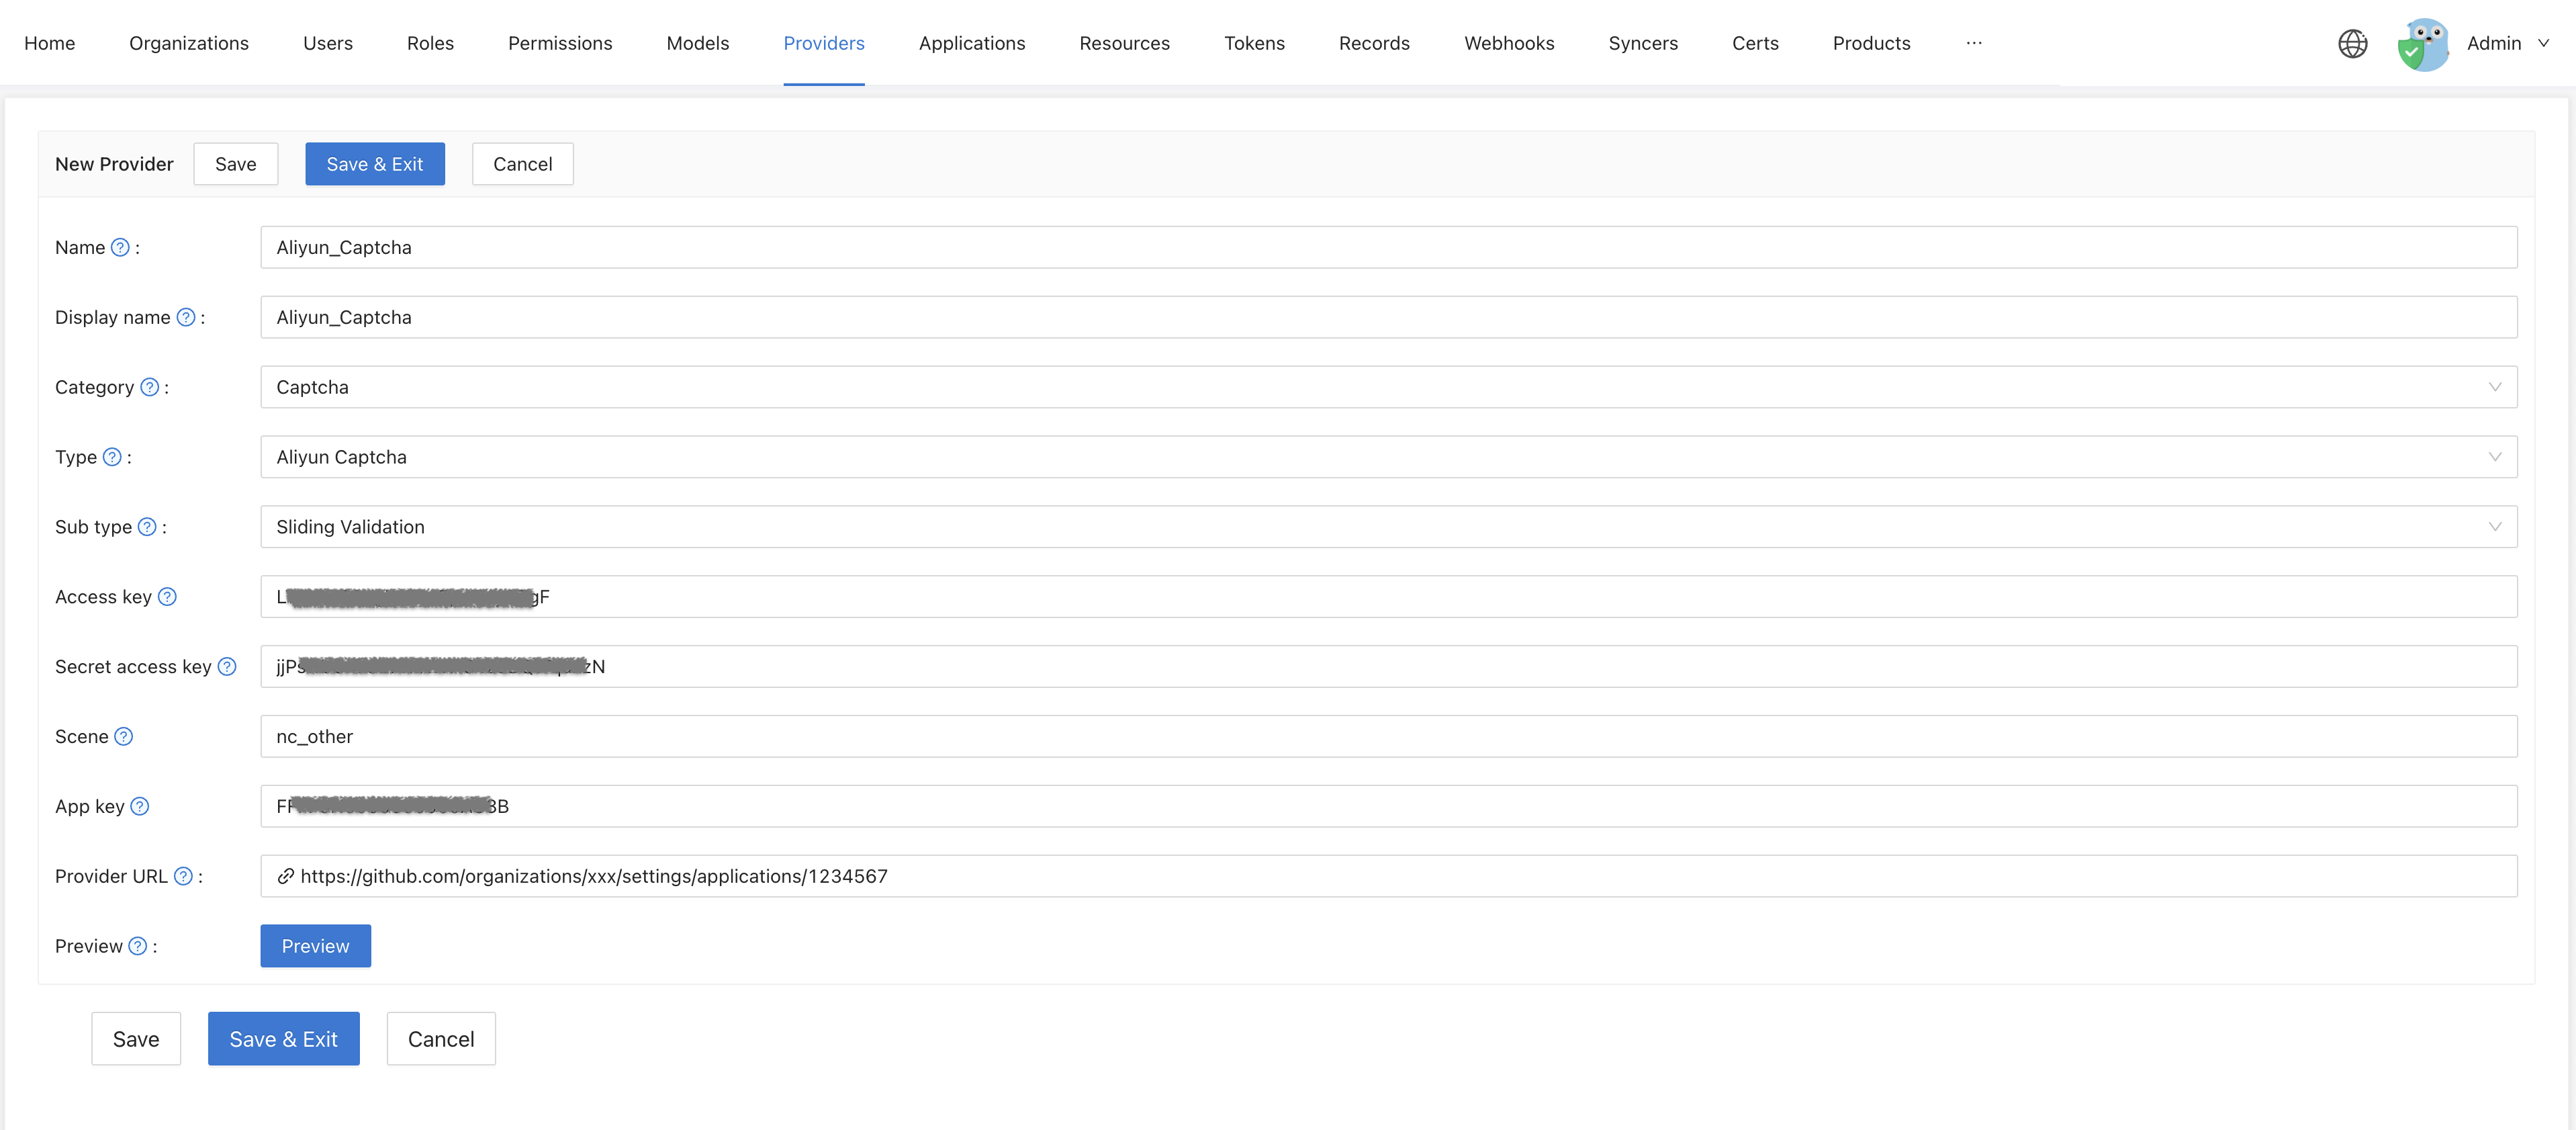This screenshot has height=1130, width=2576.
Task: Click help icon beside Category label
Action: click(149, 387)
